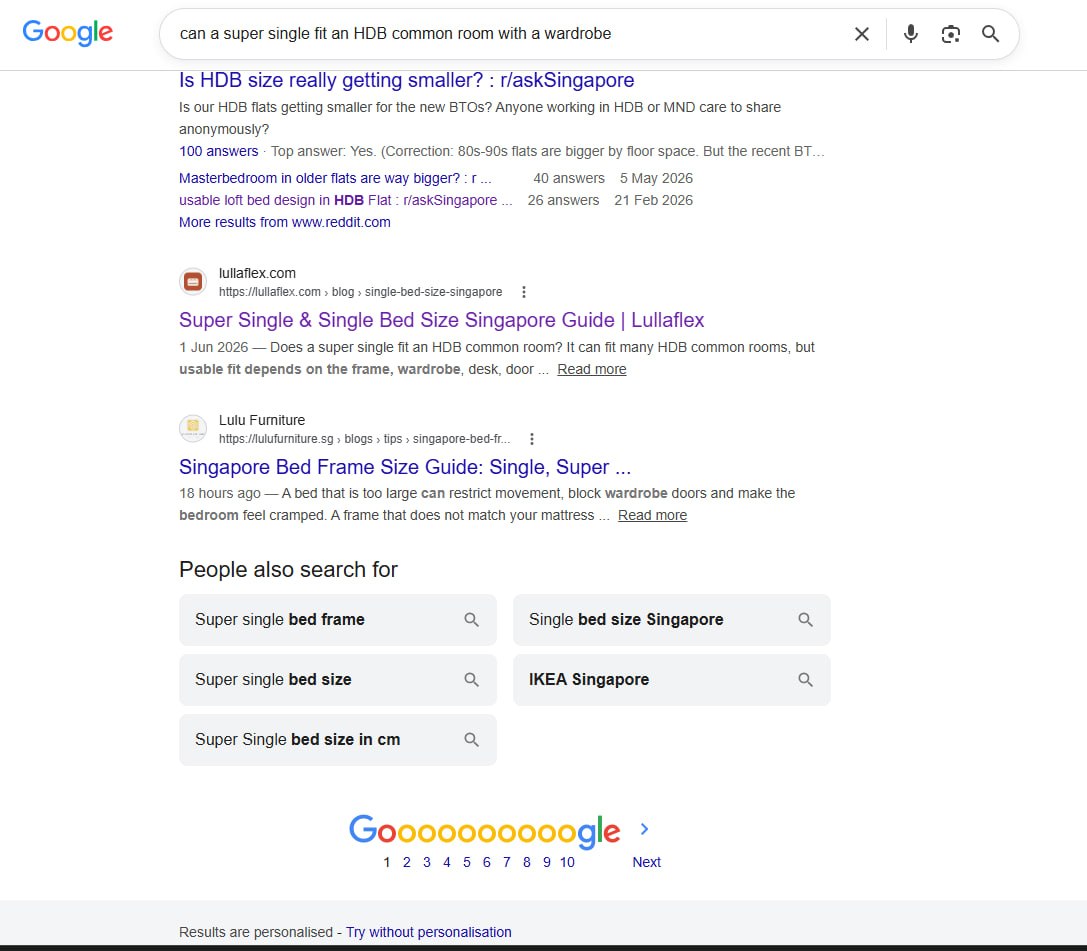
Task: Click the Google logo in the header
Action: coord(67,33)
